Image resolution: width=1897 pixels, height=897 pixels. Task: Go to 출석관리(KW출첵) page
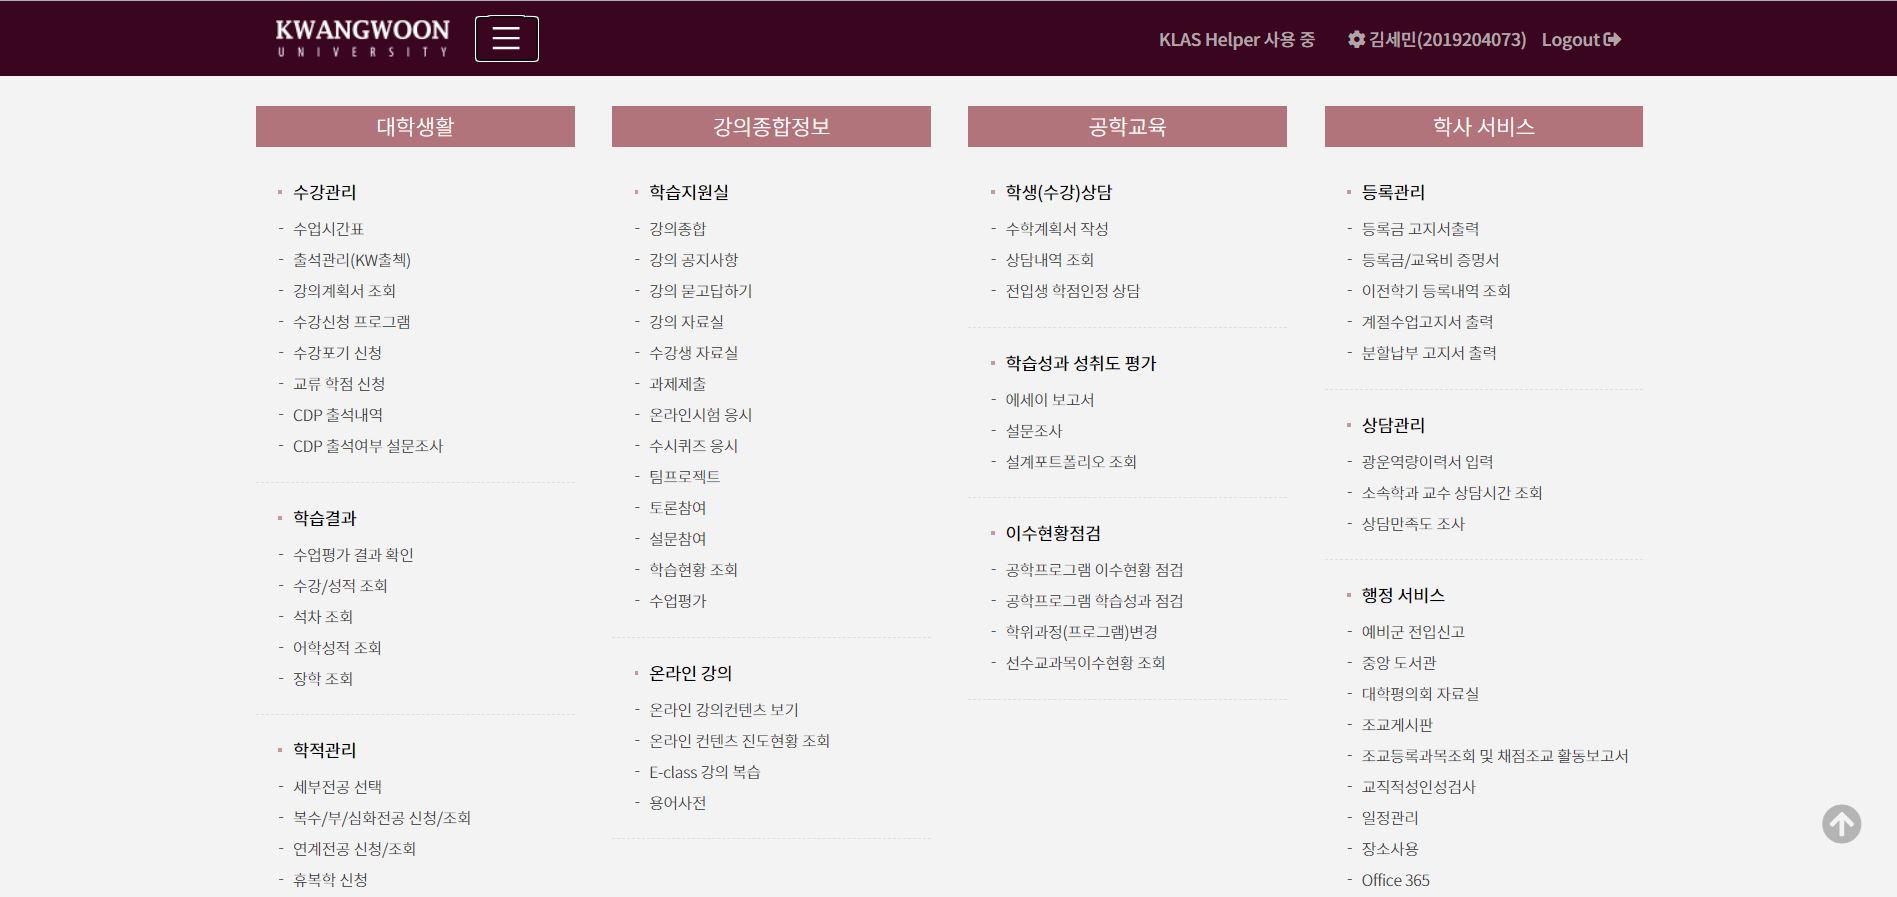click(x=351, y=260)
